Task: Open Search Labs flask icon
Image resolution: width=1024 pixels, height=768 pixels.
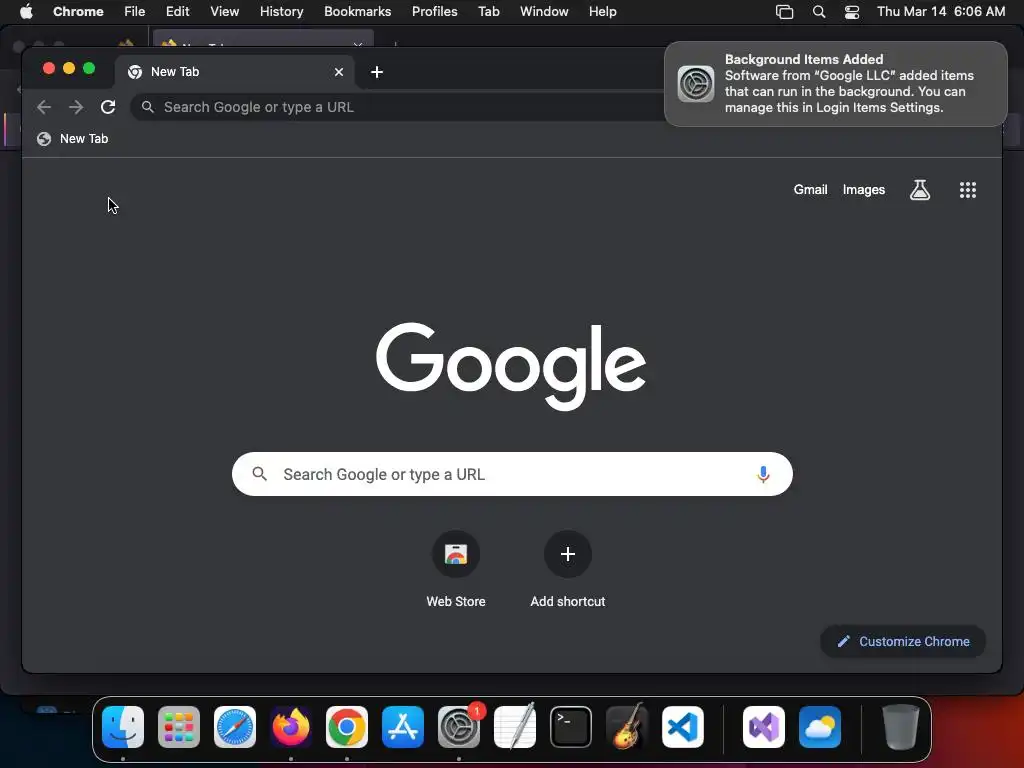Action: coord(920,190)
